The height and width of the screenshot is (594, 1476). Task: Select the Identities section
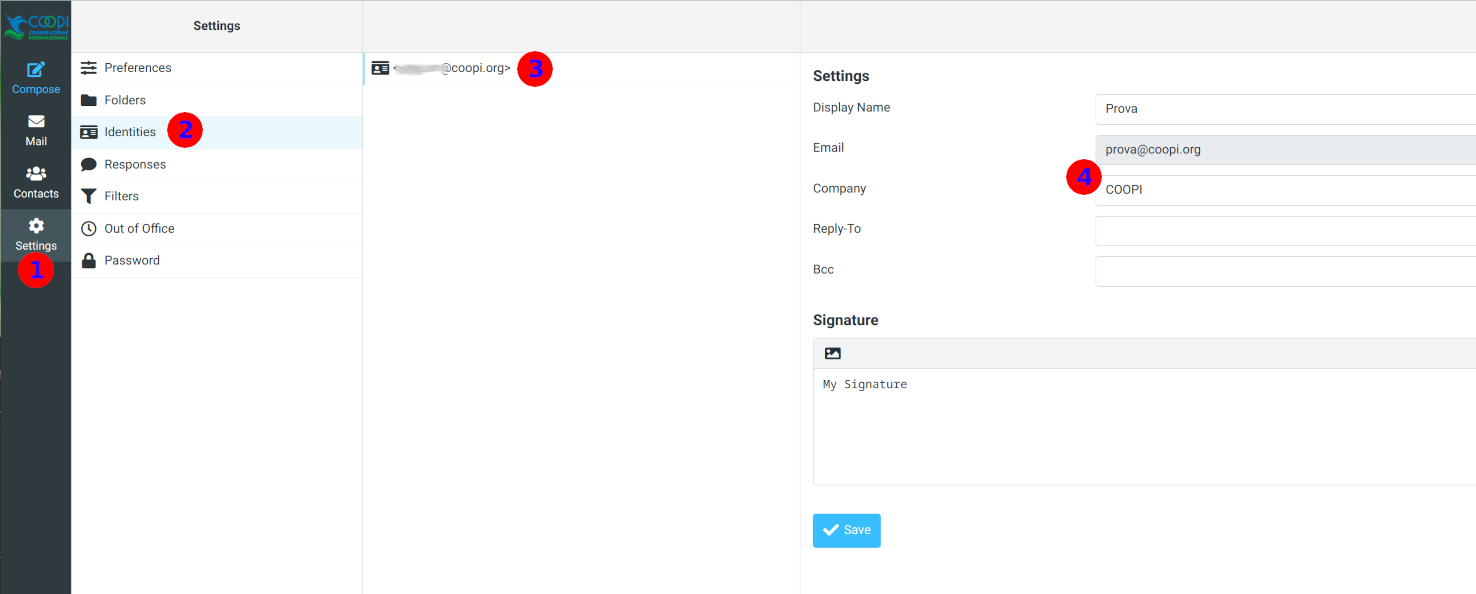(x=130, y=132)
